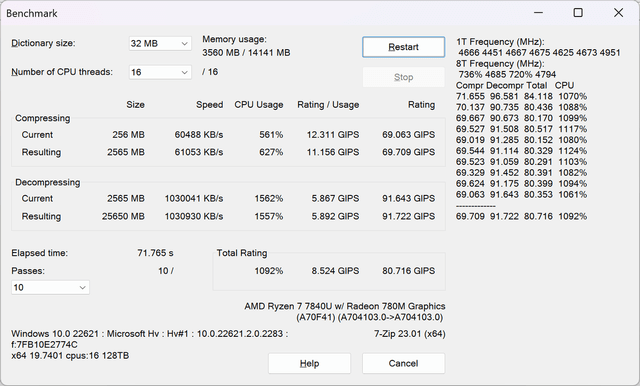Open the Number of CPU threads dropdown
Viewport: 640px width, 386px height.
tap(160, 72)
